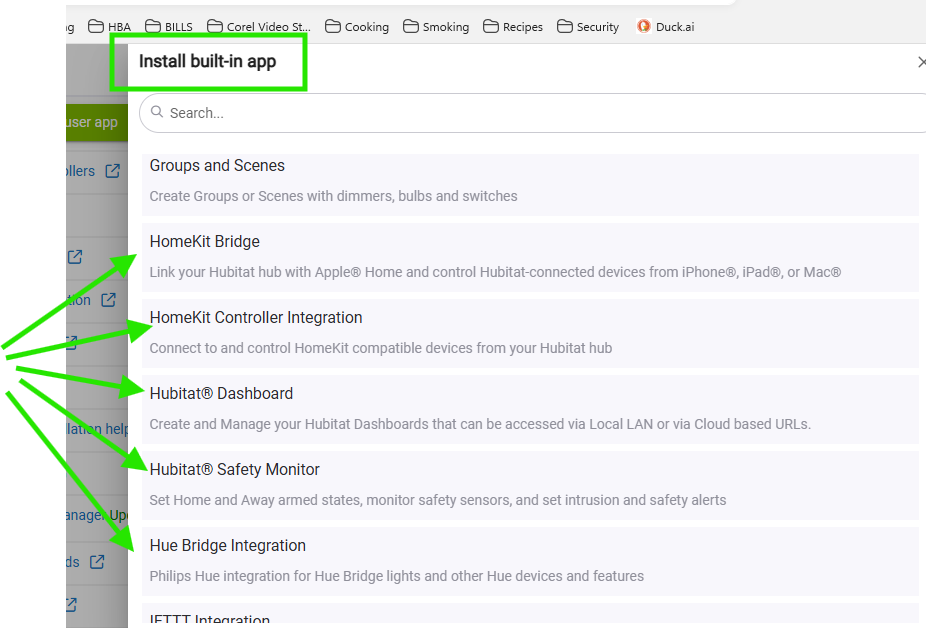This screenshot has width=926, height=628.
Task: Expand the Corel Video St... bookmarks folder
Action: click(259, 27)
